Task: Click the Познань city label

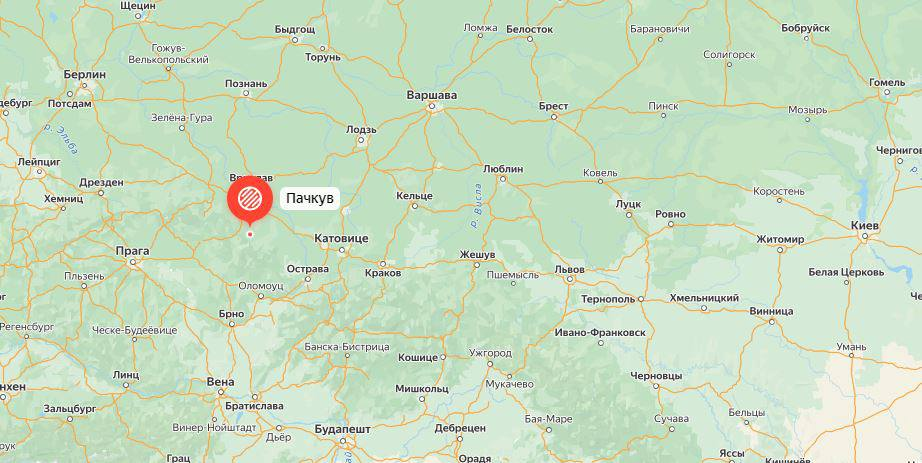Action: [246, 84]
